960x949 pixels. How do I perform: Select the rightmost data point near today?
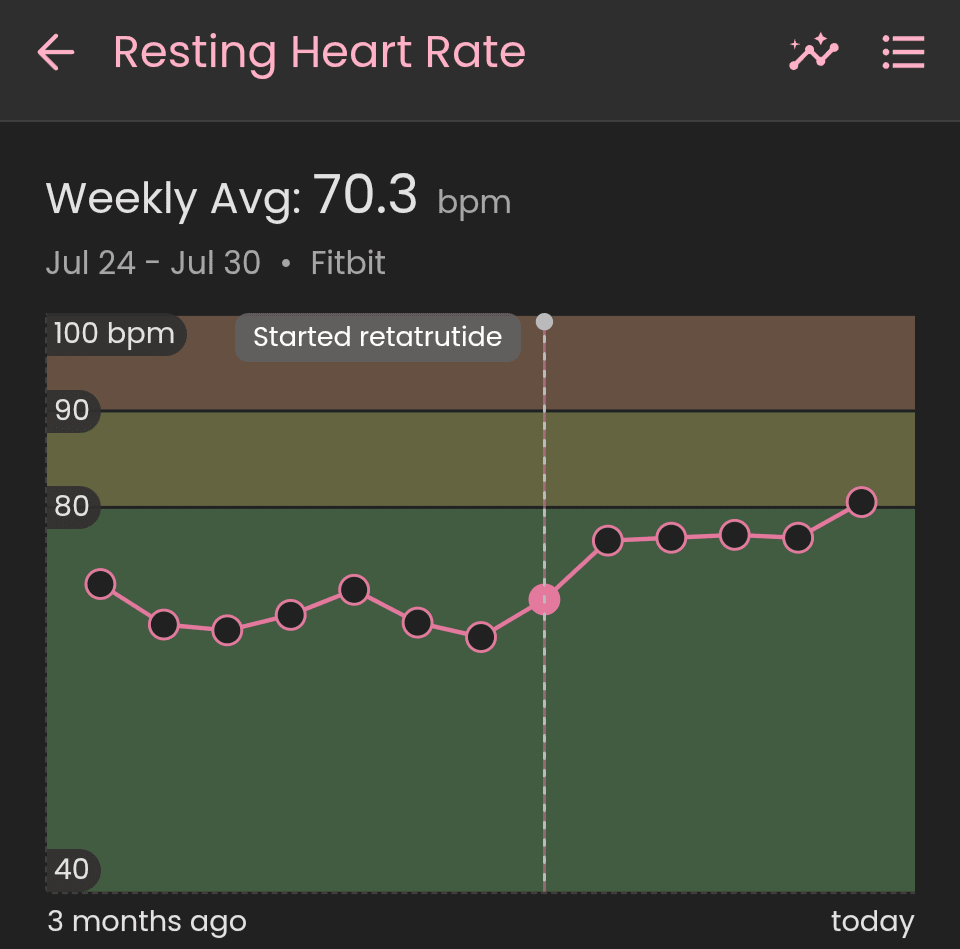(x=861, y=502)
